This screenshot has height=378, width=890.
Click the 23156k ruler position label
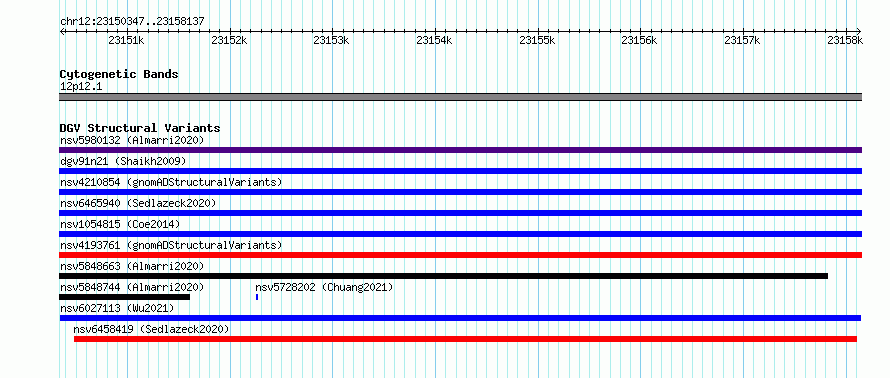(639, 40)
